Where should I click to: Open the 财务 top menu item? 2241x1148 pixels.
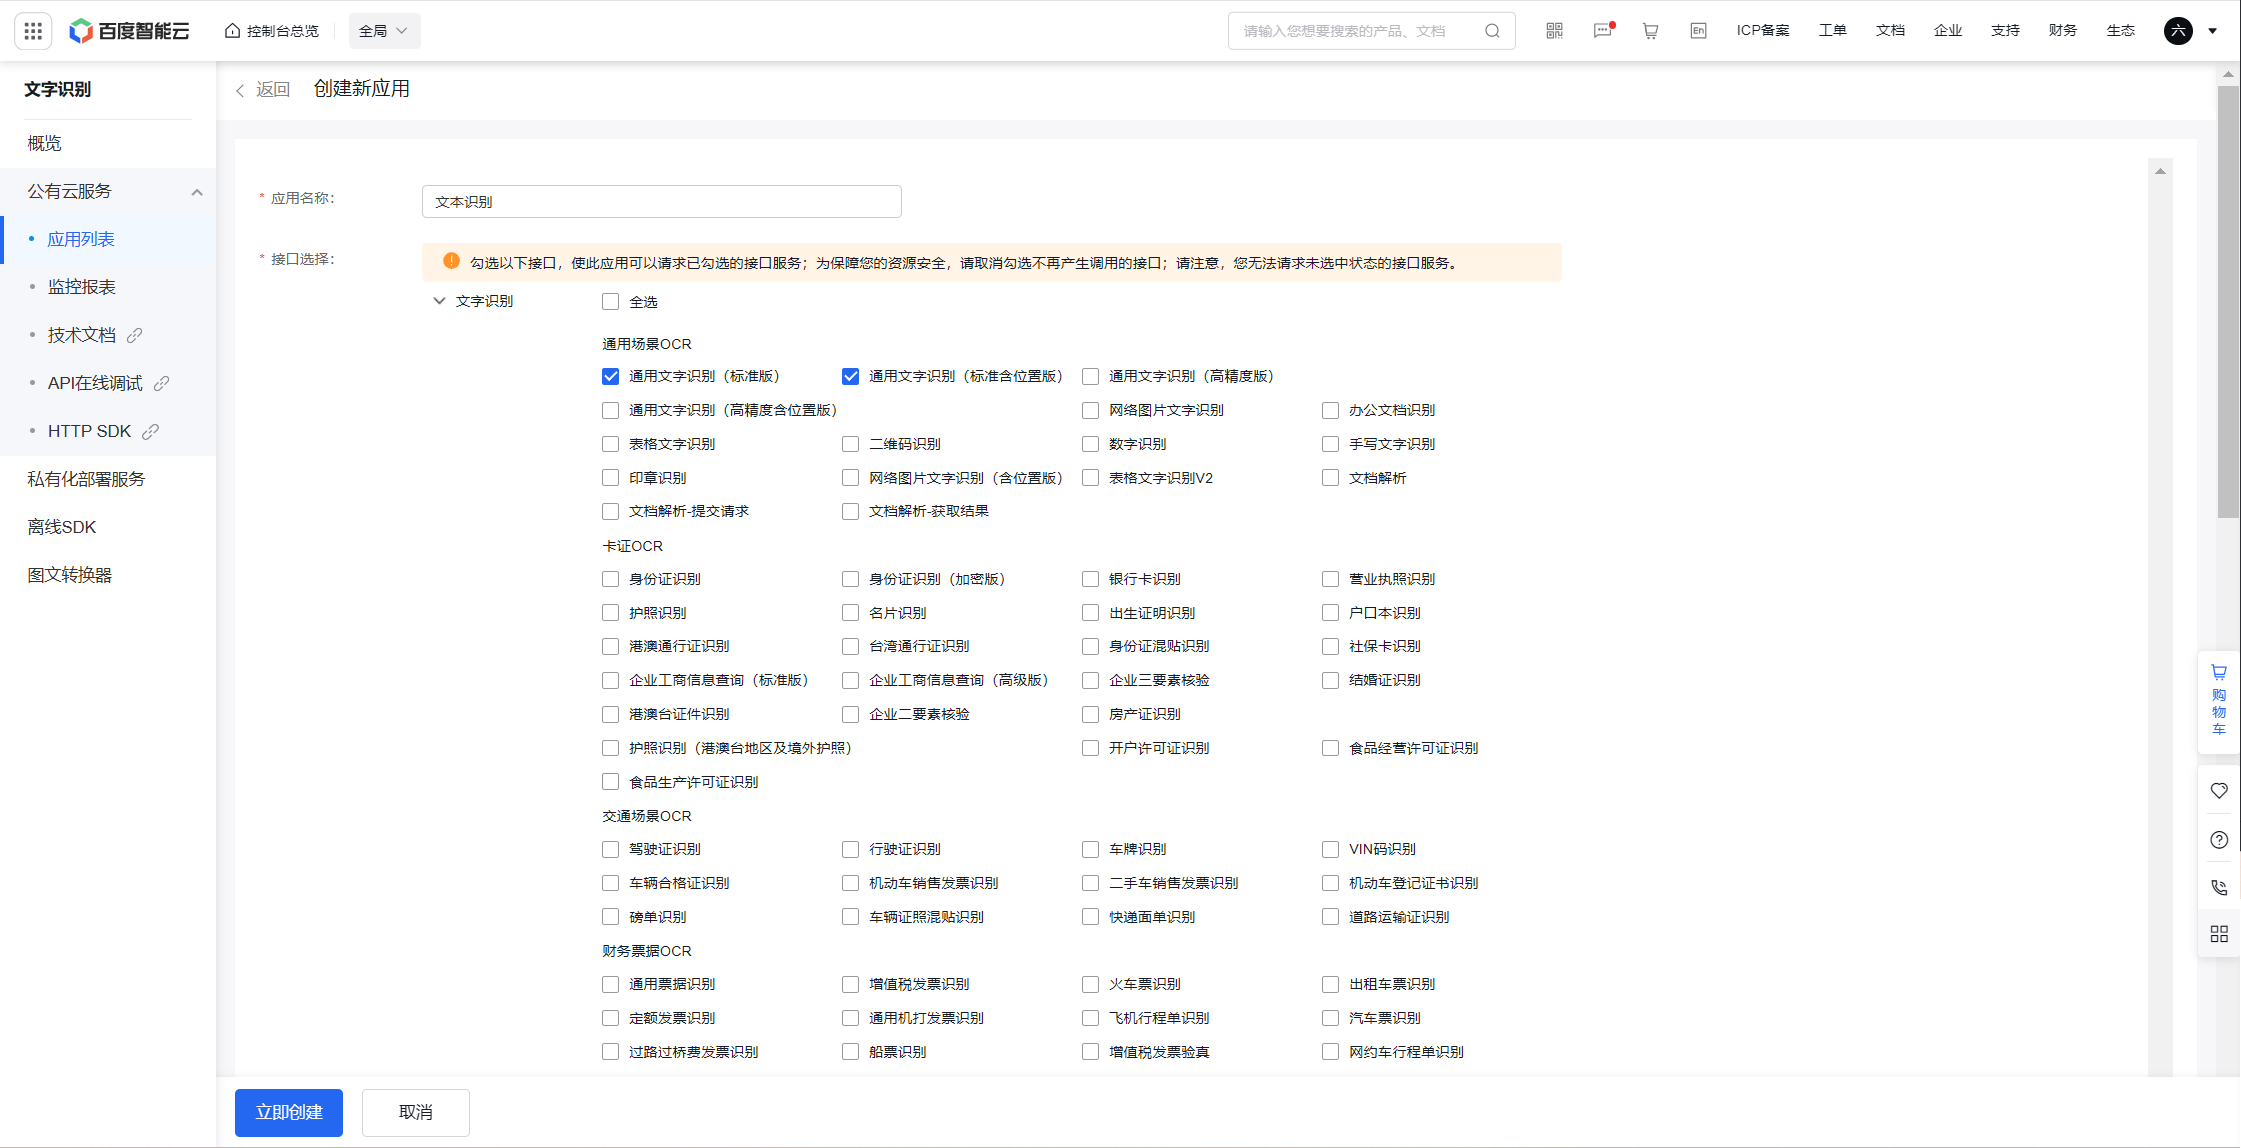point(2062,31)
